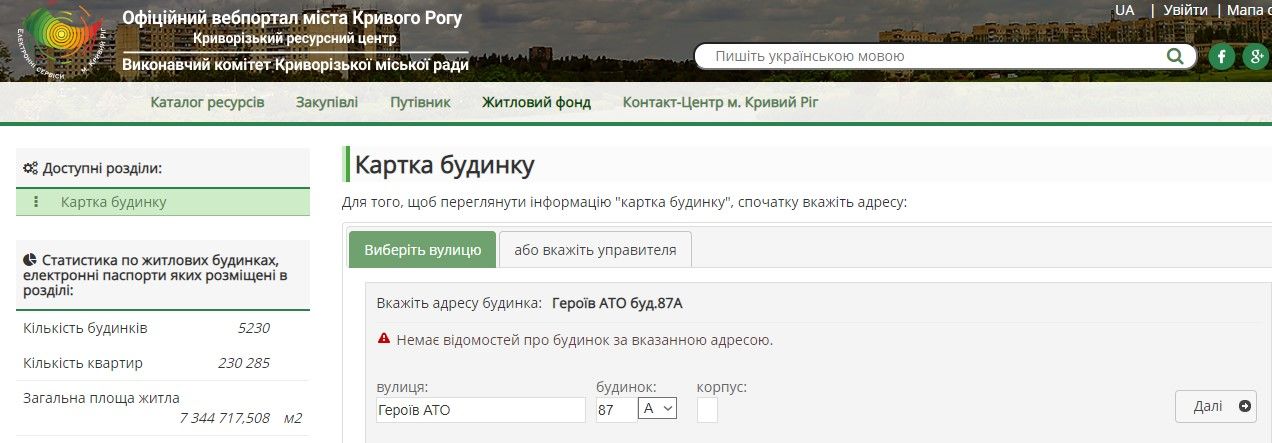Click the Вкажіть адресу будинка: label
This screenshot has height=443, width=1272.
(x=459, y=303)
